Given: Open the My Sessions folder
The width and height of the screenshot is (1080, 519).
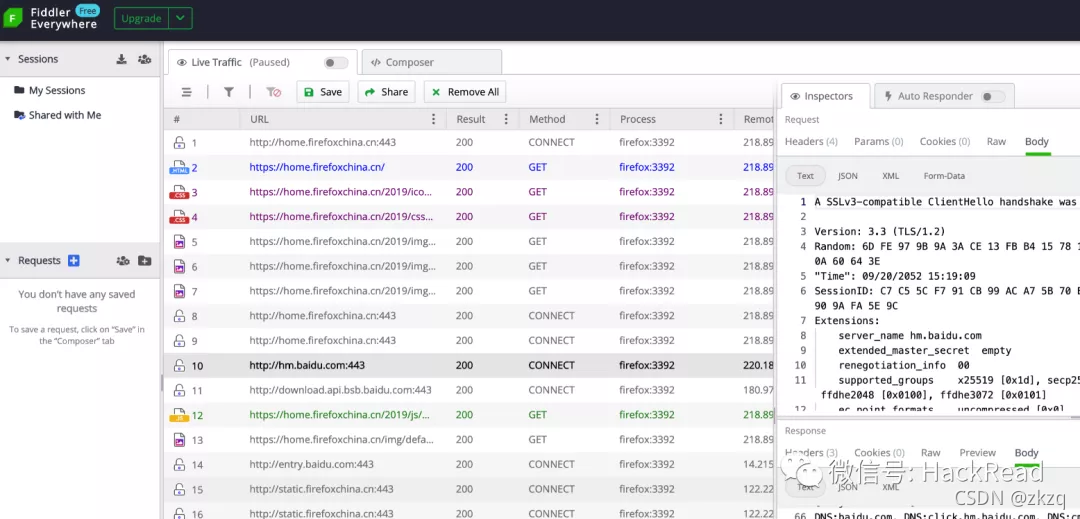Looking at the screenshot, I should pyautogui.click(x=50, y=90).
